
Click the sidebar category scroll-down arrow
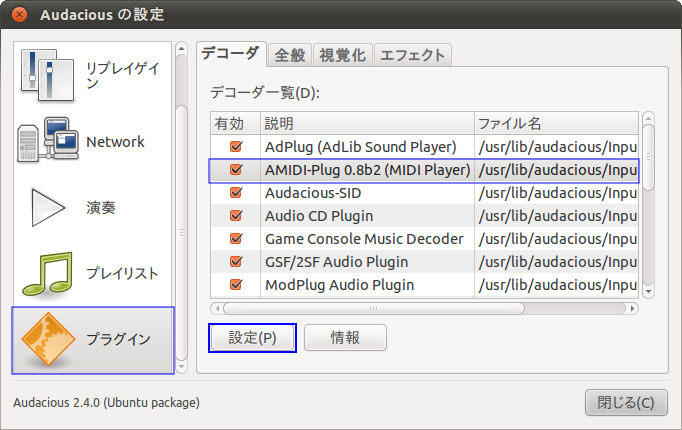tap(182, 367)
